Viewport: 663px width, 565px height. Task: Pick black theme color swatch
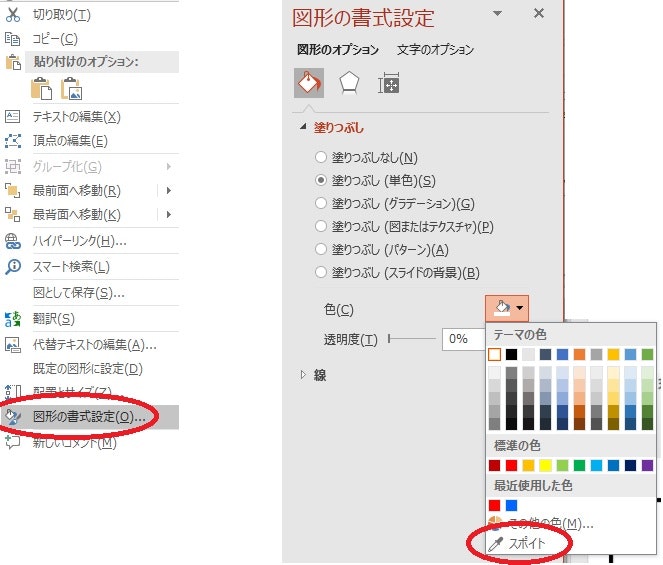click(511, 354)
